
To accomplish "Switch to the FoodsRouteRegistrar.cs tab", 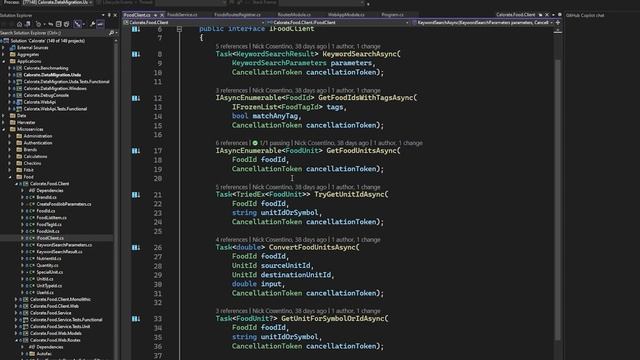I will click(237, 15).
